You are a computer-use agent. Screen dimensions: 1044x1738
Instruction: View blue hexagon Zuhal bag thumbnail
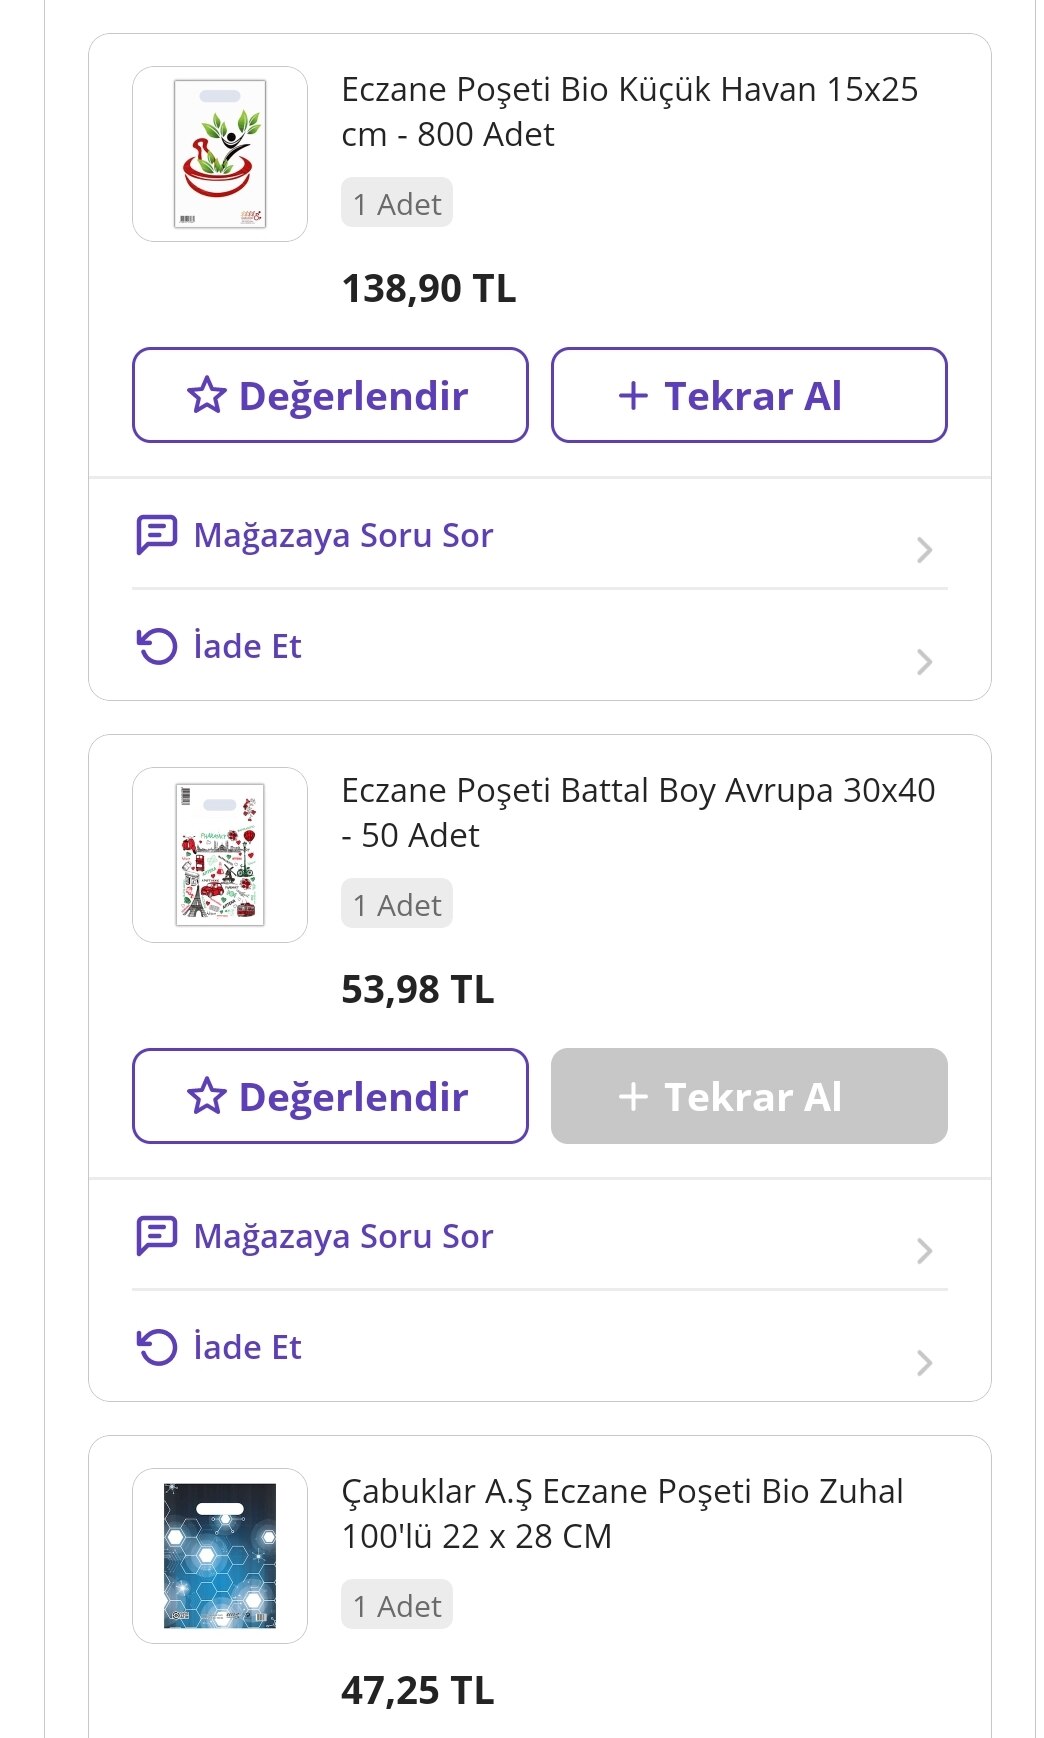pos(220,1556)
